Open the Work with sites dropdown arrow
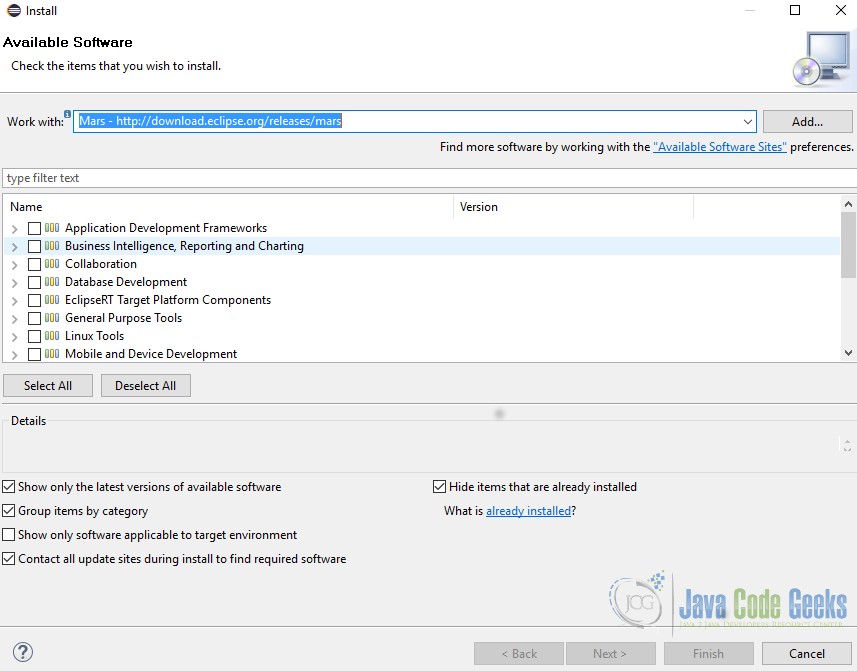Image resolution: width=857 pixels, height=671 pixels. [x=748, y=121]
